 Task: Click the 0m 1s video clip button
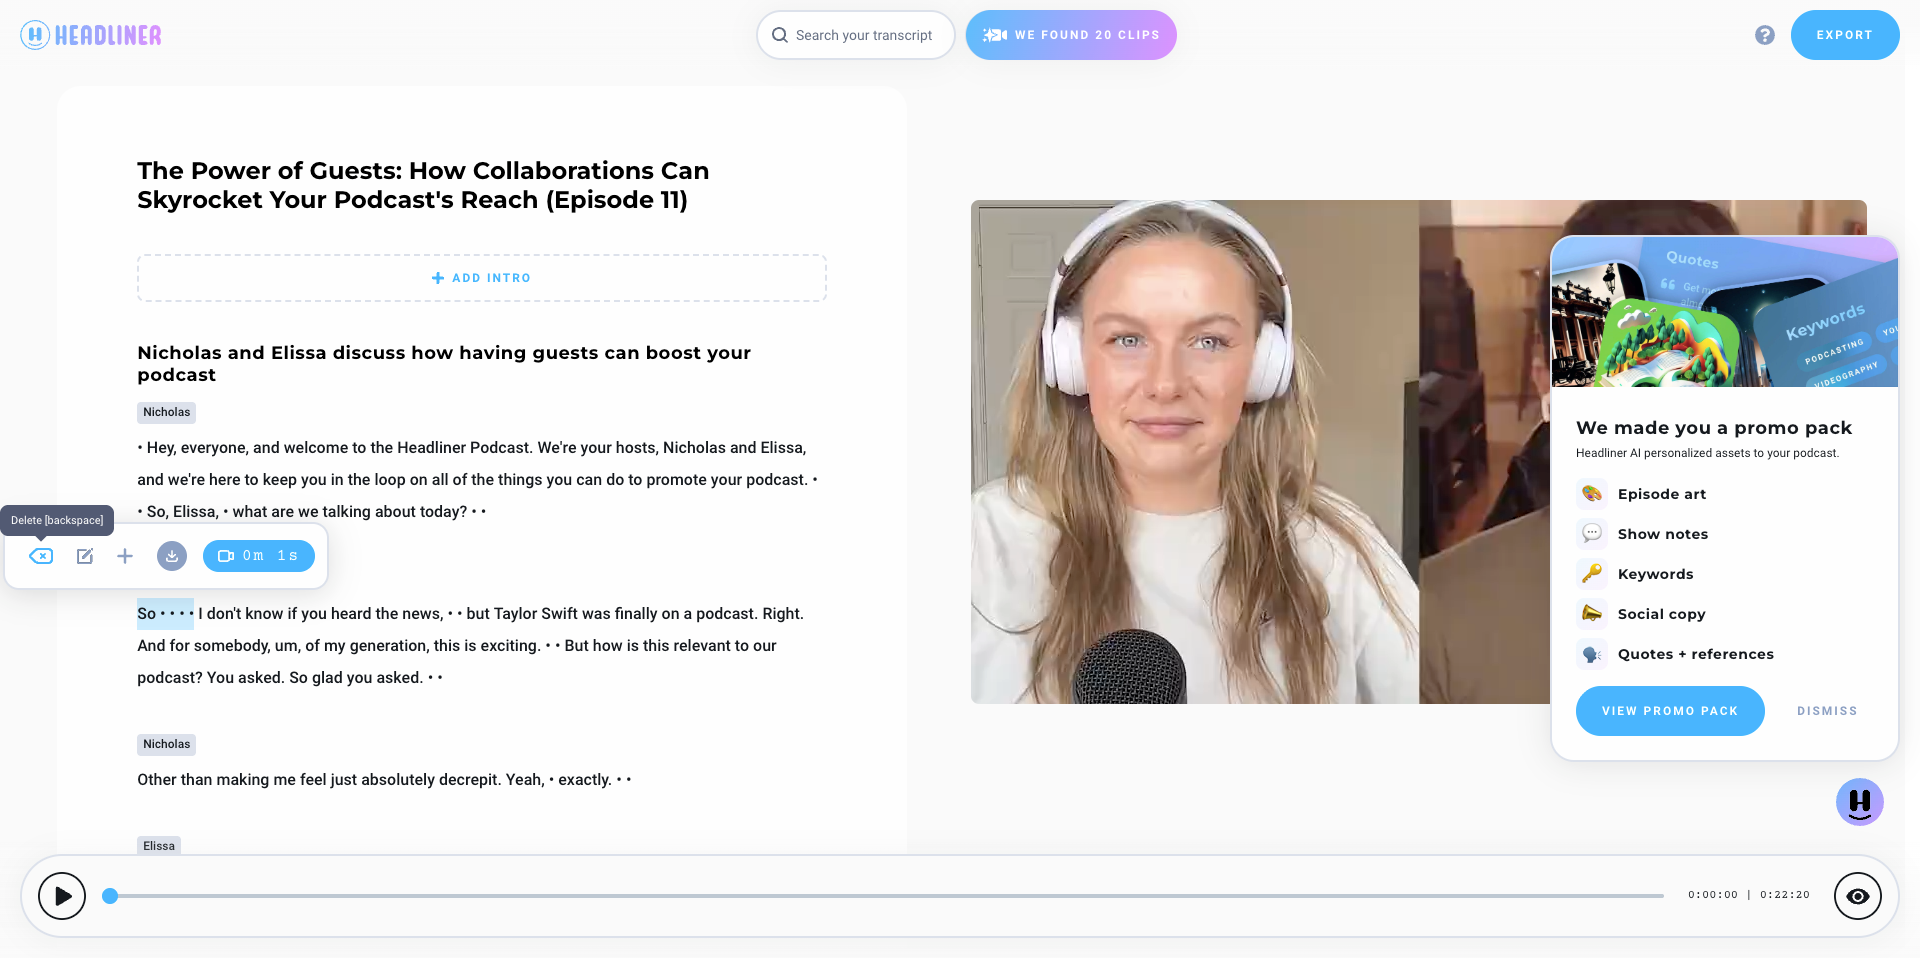(x=259, y=556)
